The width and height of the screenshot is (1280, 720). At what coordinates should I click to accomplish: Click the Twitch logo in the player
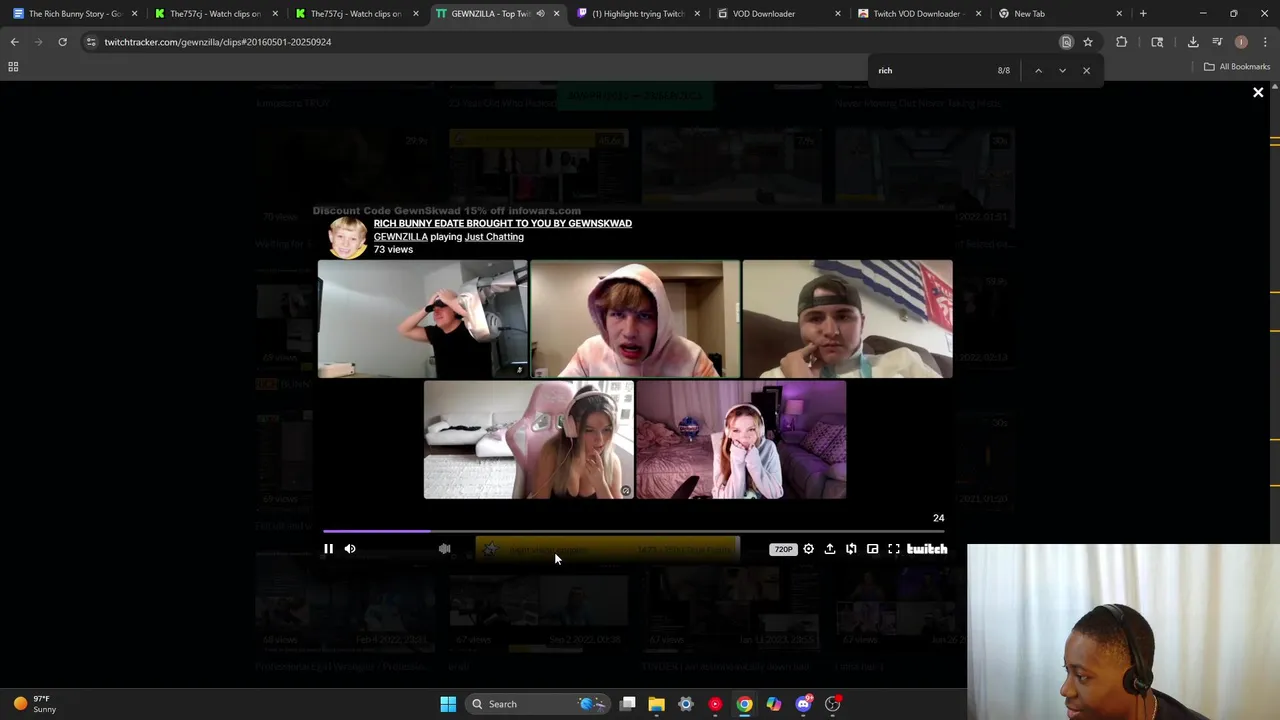[x=927, y=549]
